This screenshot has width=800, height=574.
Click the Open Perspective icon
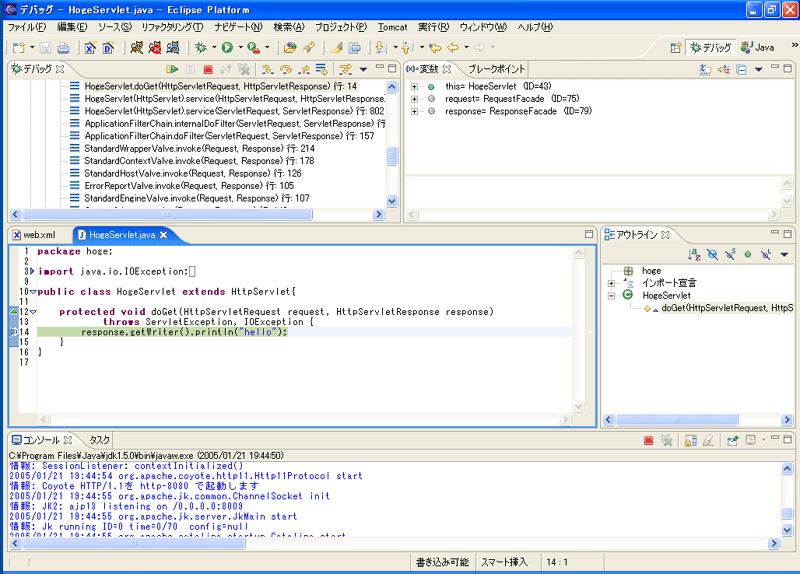point(676,48)
